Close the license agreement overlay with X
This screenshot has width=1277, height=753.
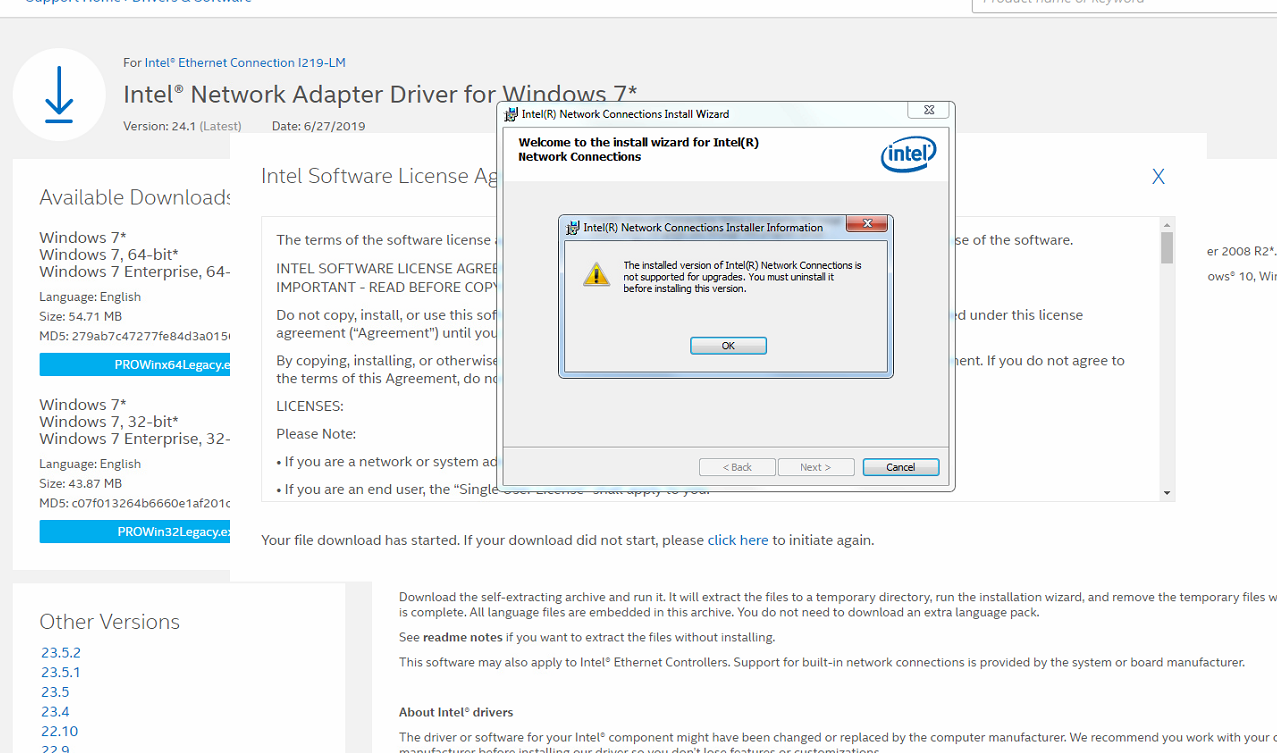click(1158, 177)
